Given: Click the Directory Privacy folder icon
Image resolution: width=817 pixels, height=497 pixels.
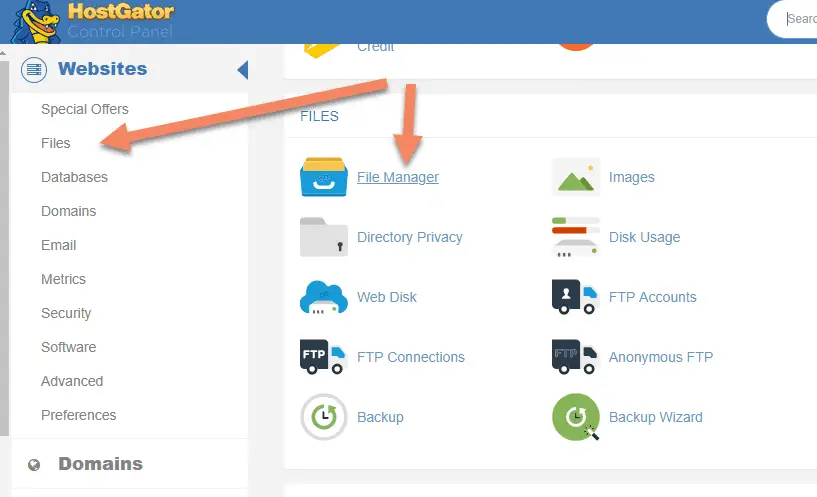Looking at the screenshot, I should pyautogui.click(x=324, y=237).
